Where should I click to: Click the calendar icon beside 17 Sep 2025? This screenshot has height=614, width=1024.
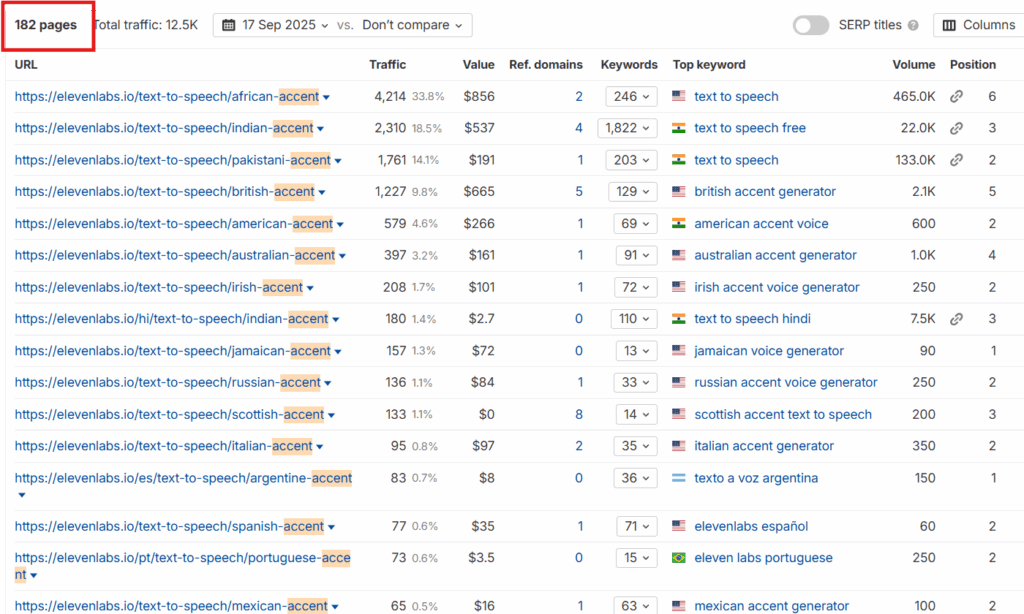229,25
